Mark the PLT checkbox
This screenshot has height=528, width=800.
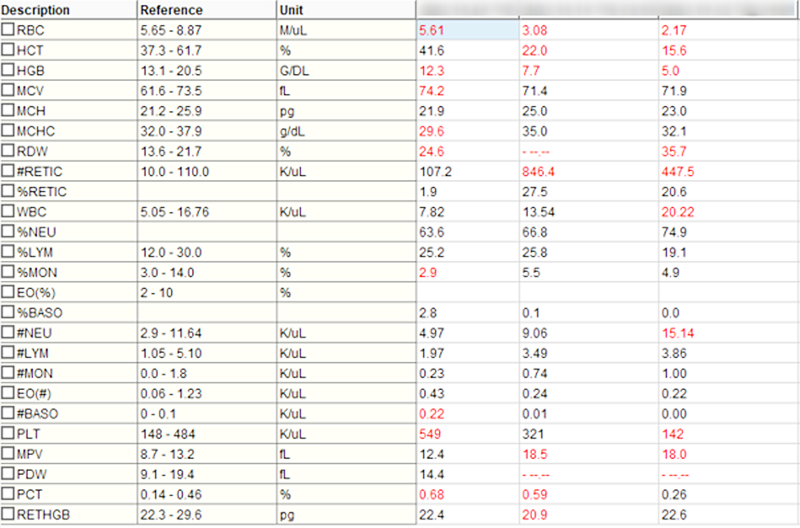(x=9, y=435)
